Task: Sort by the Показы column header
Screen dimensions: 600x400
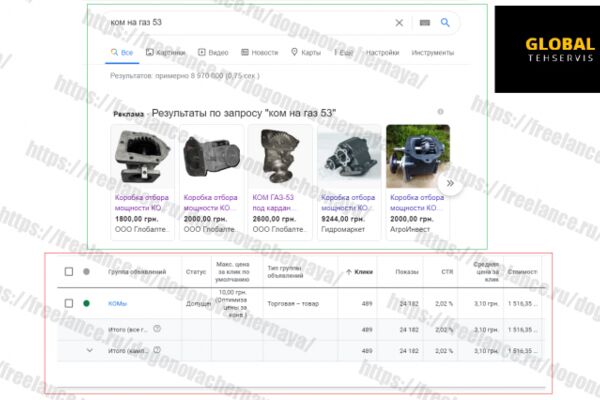Action: 407,272
